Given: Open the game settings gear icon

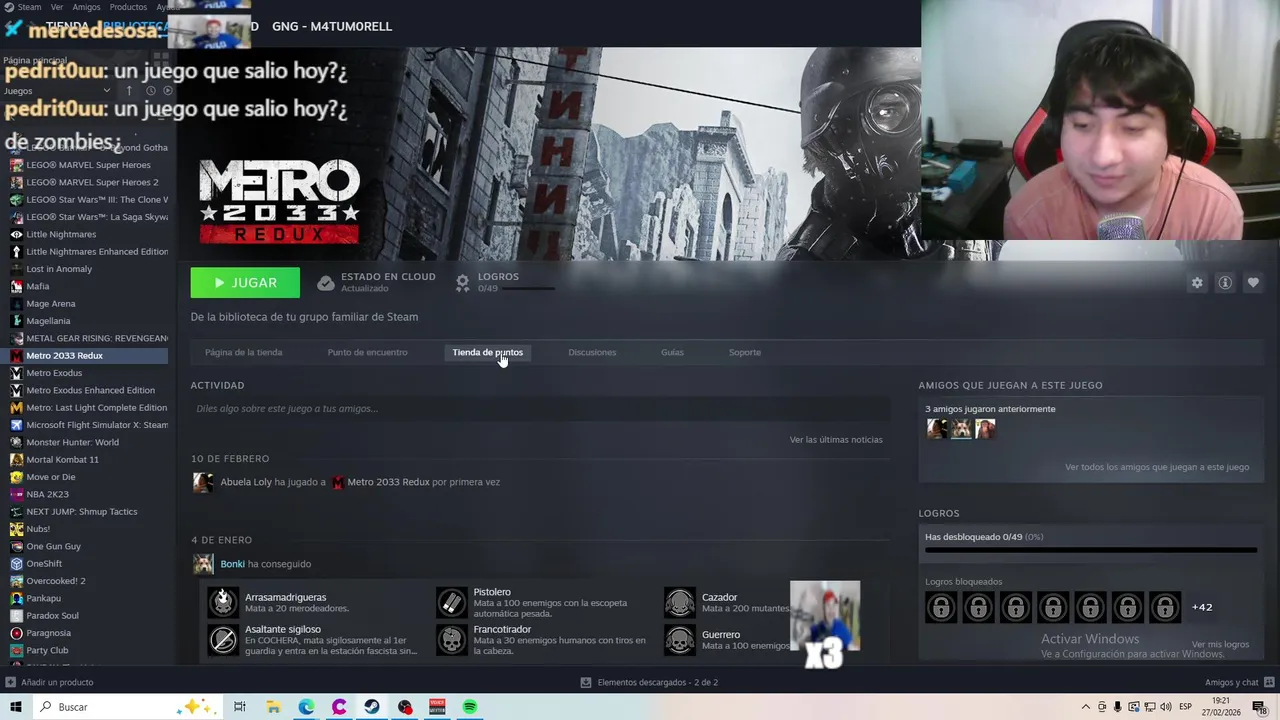Looking at the screenshot, I should (1197, 283).
